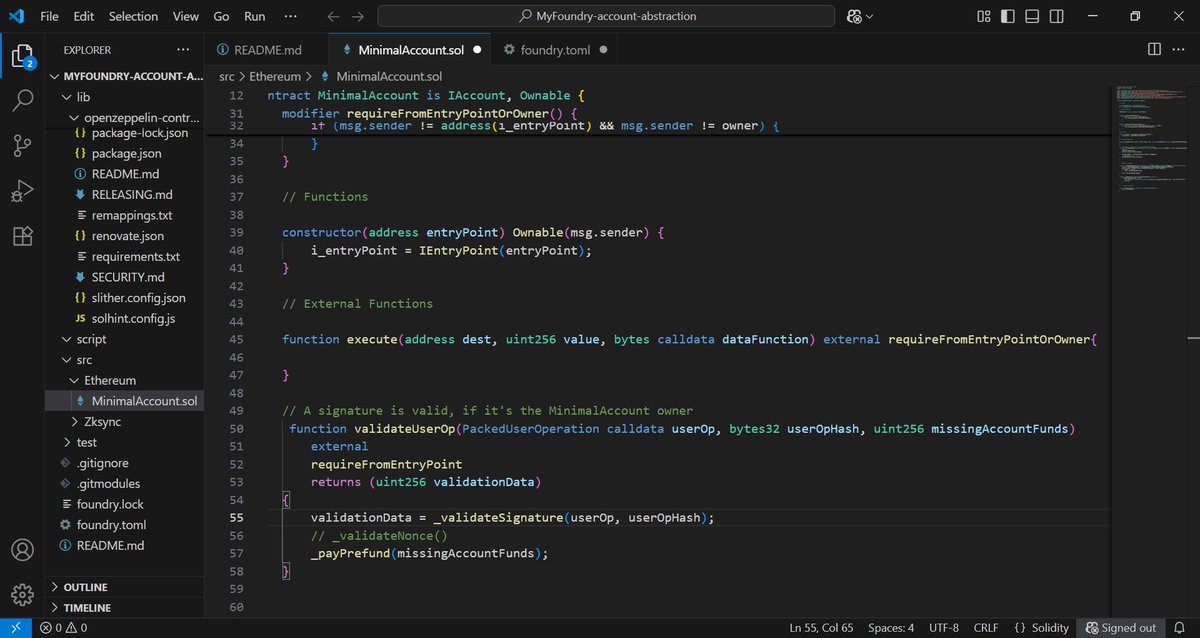Viewport: 1200px width, 638px height.
Task: Open the Copilot dropdown arrow
Action: 869,17
